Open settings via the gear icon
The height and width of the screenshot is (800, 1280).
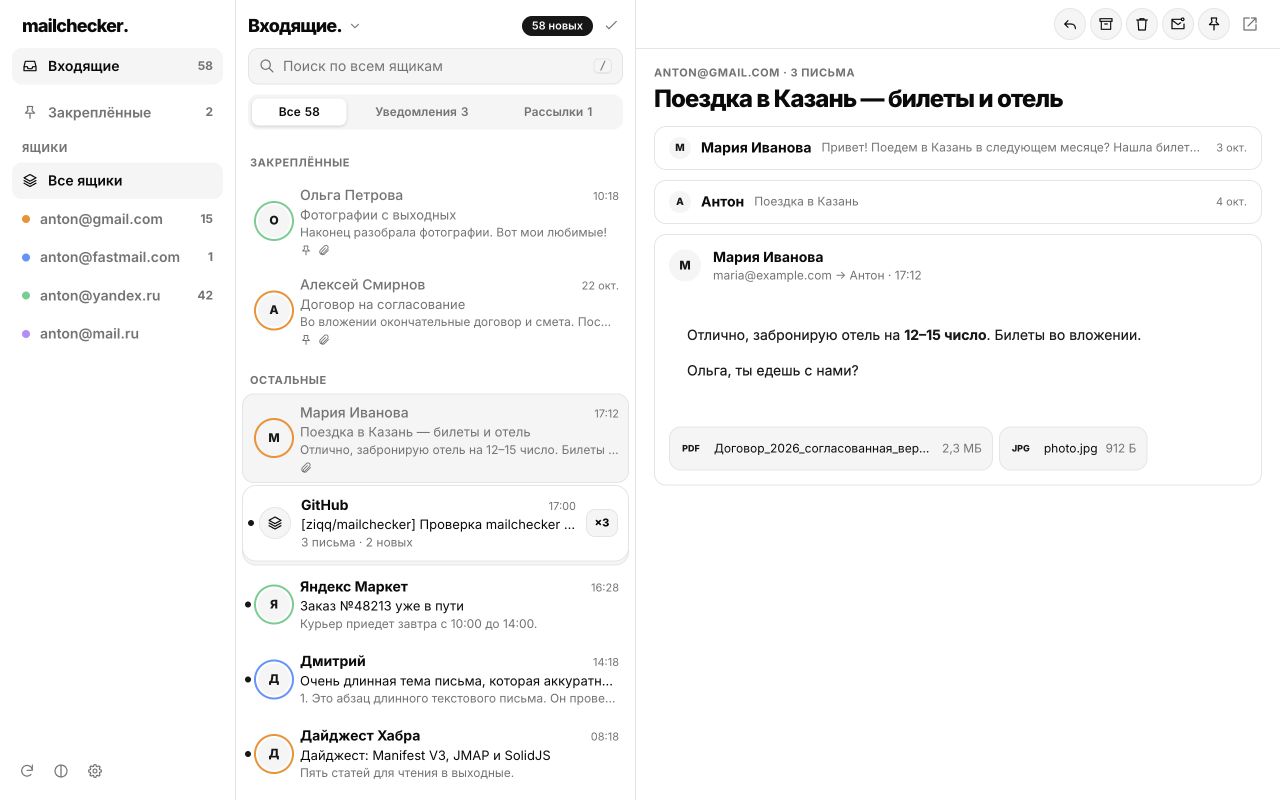95,771
